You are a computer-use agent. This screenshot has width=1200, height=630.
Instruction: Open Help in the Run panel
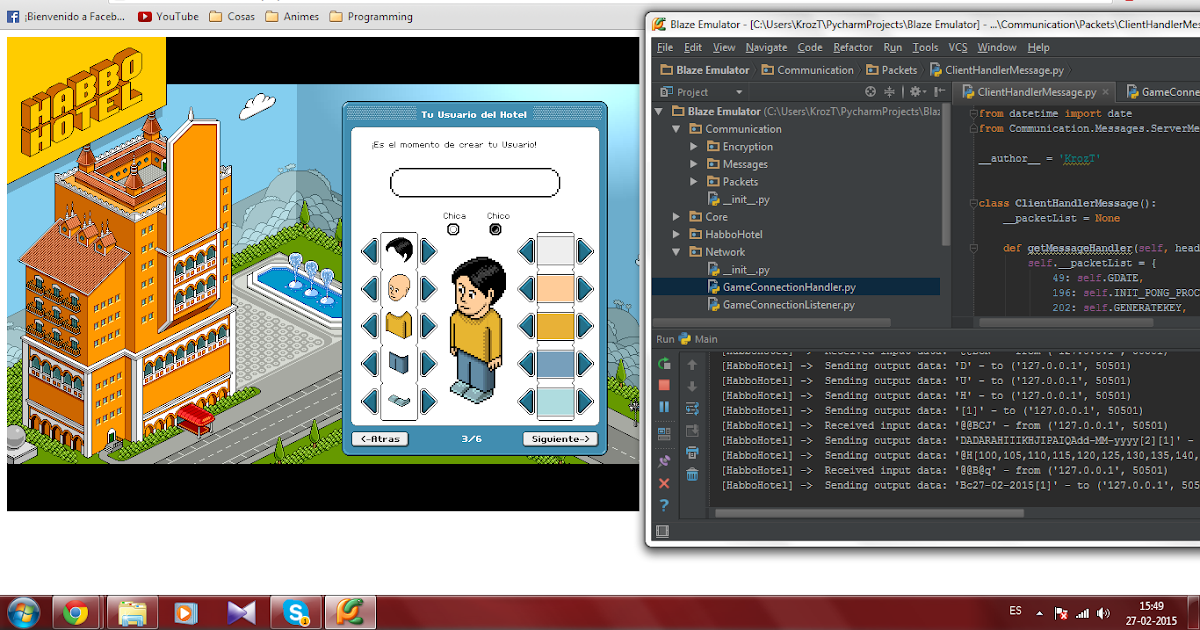coord(663,504)
